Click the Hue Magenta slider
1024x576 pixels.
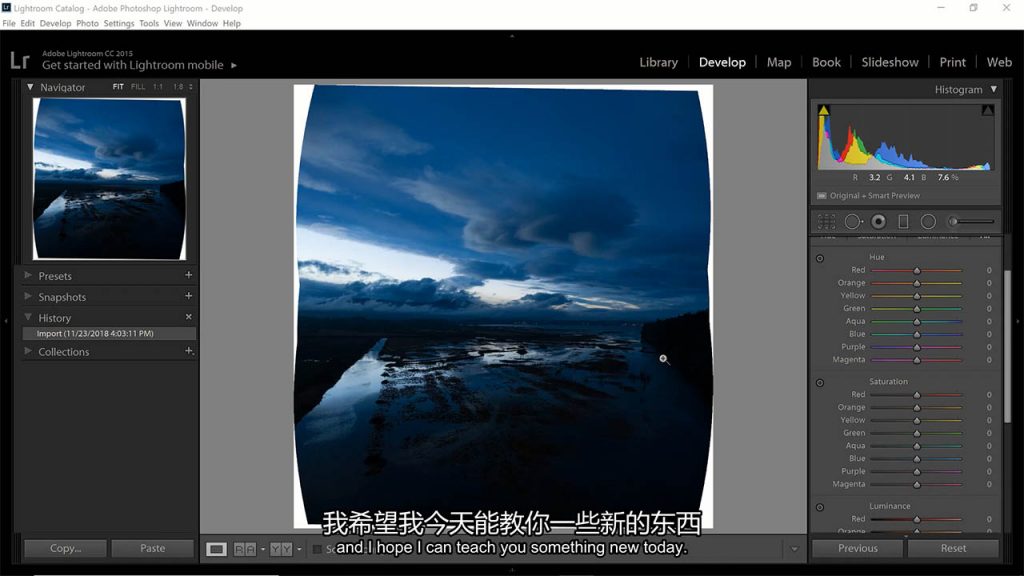[916, 360]
